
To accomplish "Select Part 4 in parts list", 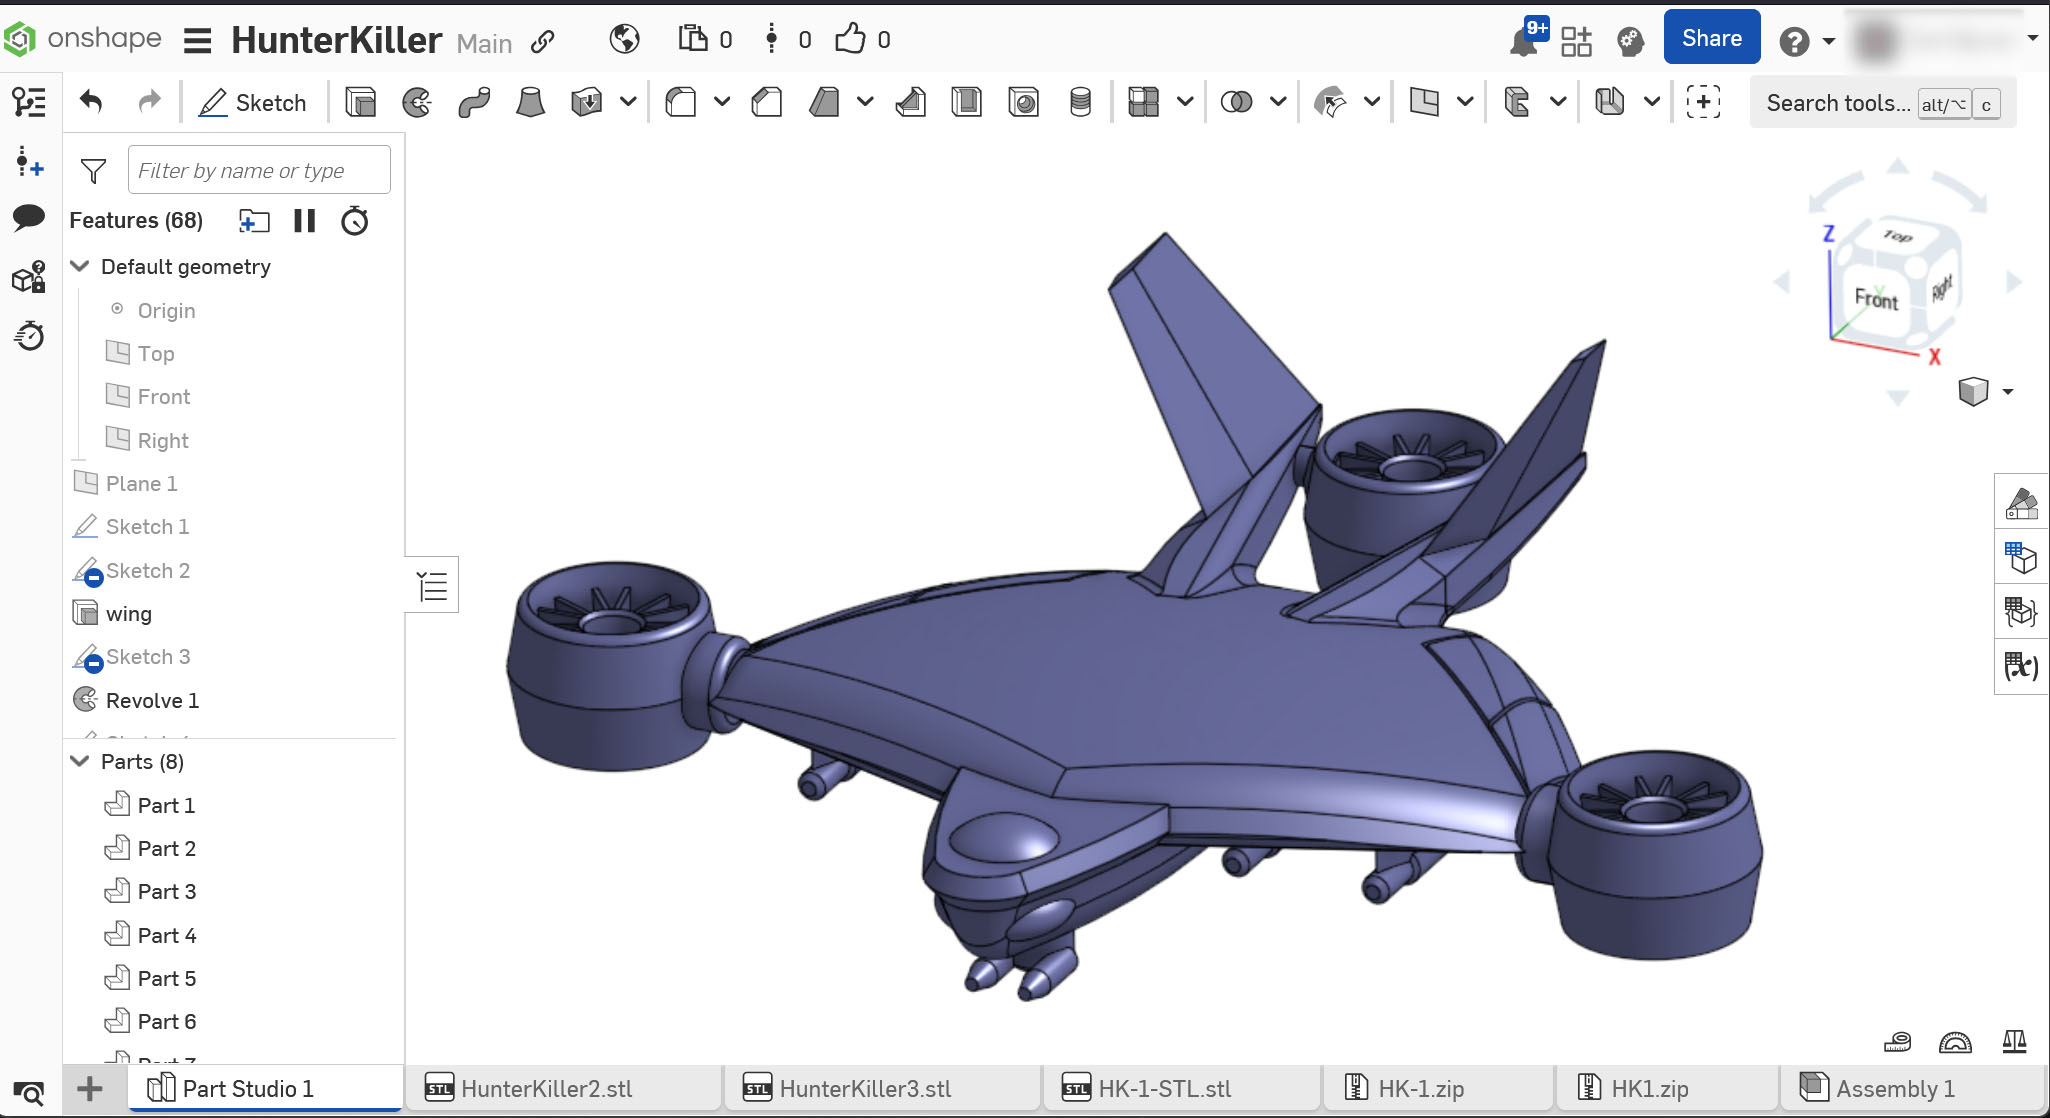I will coord(167,936).
